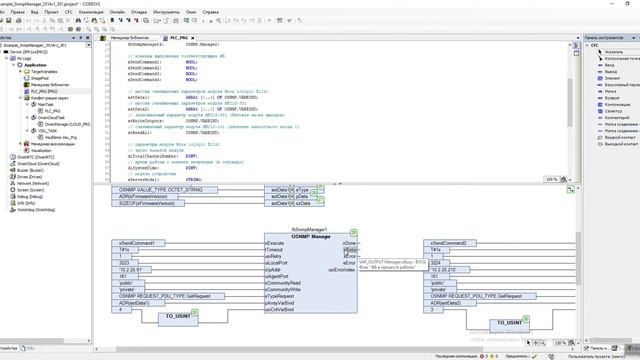
Task: Click the Find binoculars toolbar icon
Action: point(78,20)
